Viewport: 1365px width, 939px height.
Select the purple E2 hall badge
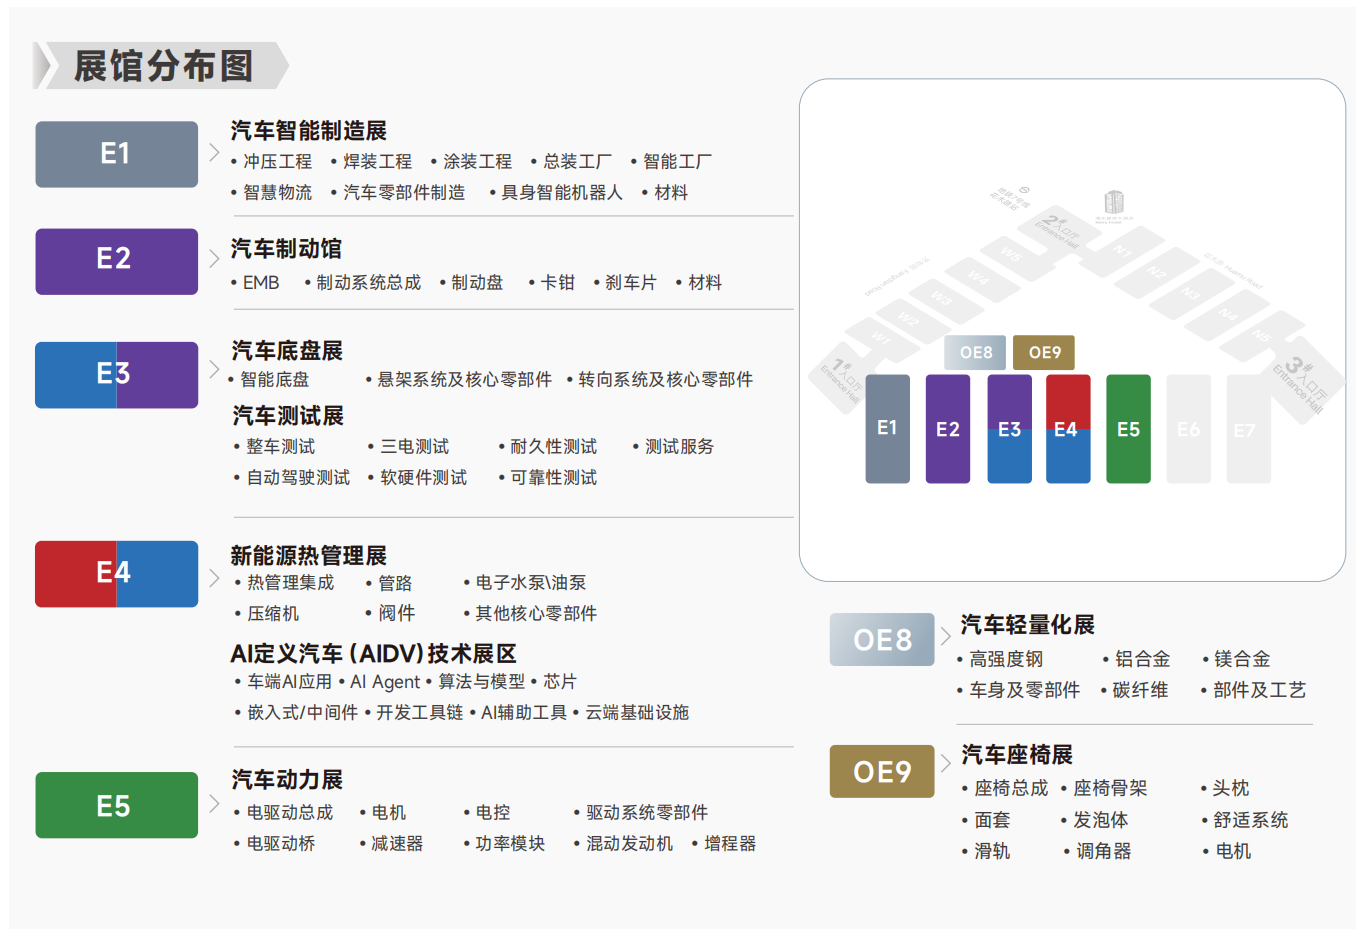tap(116, 261)
